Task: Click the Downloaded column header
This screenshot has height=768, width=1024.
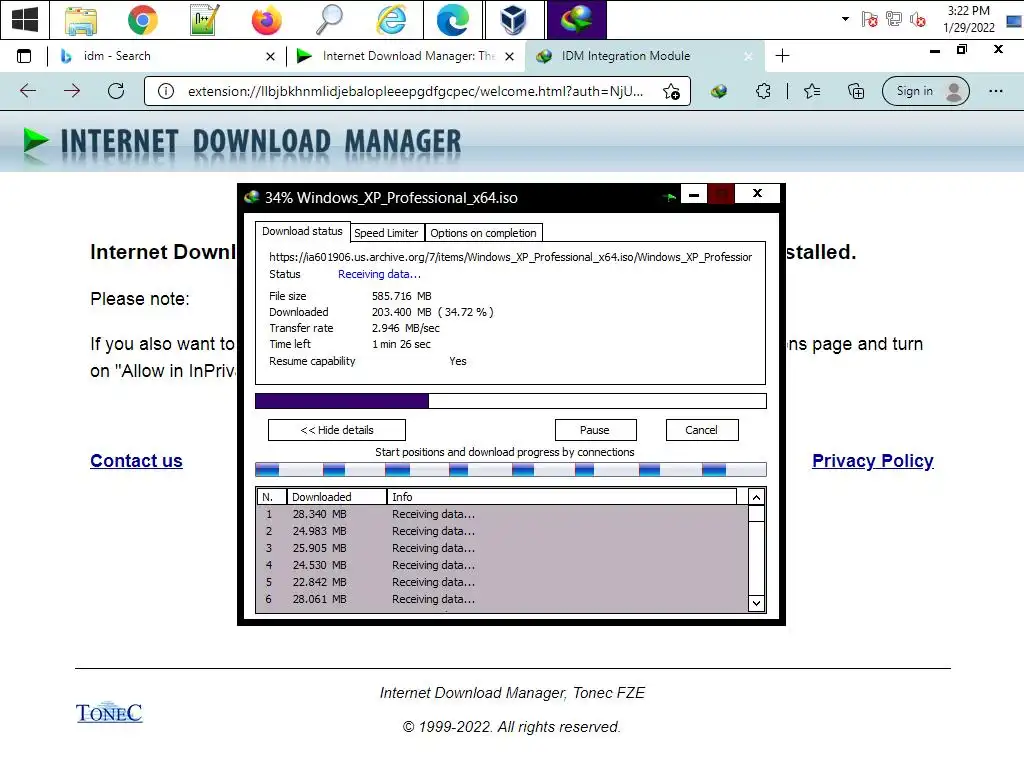Action: click(x=336, y=497)
